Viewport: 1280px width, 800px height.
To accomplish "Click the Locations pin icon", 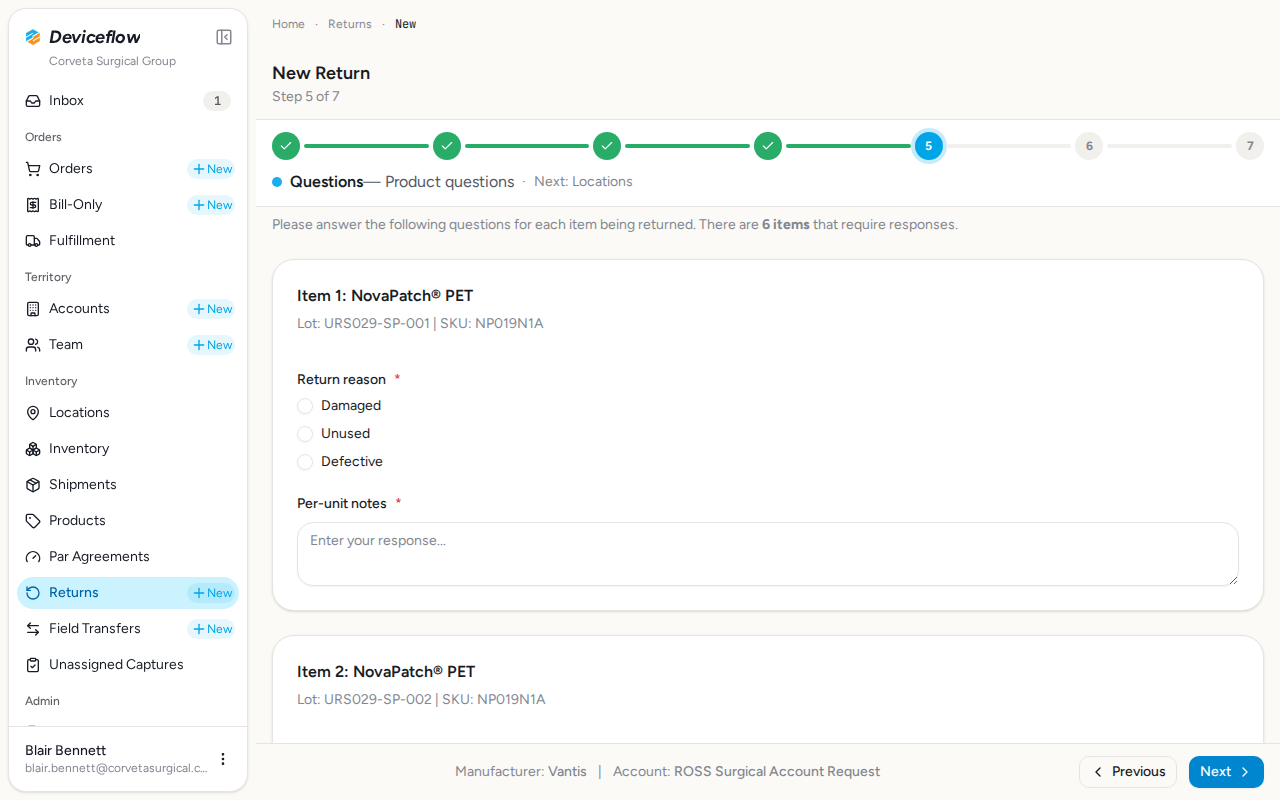I will [33, 413].
